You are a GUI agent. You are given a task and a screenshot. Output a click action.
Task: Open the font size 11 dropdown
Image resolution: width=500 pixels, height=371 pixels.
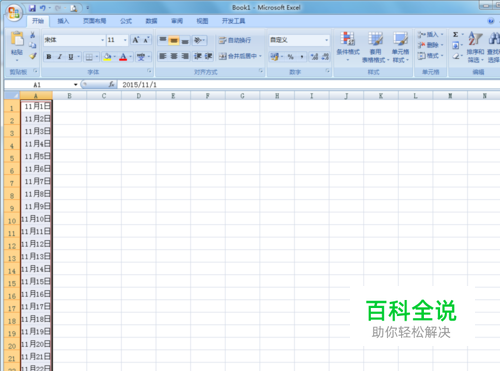tap(125, 40)
